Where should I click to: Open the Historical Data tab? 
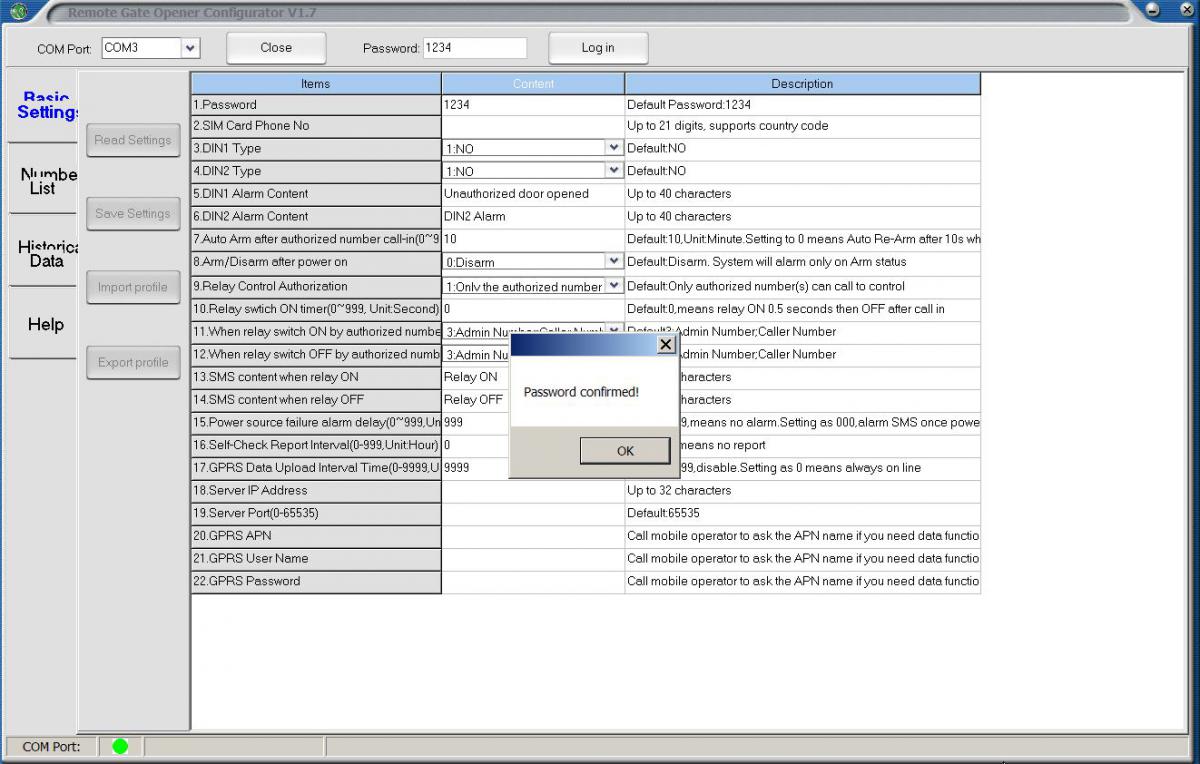coord(45,254)
